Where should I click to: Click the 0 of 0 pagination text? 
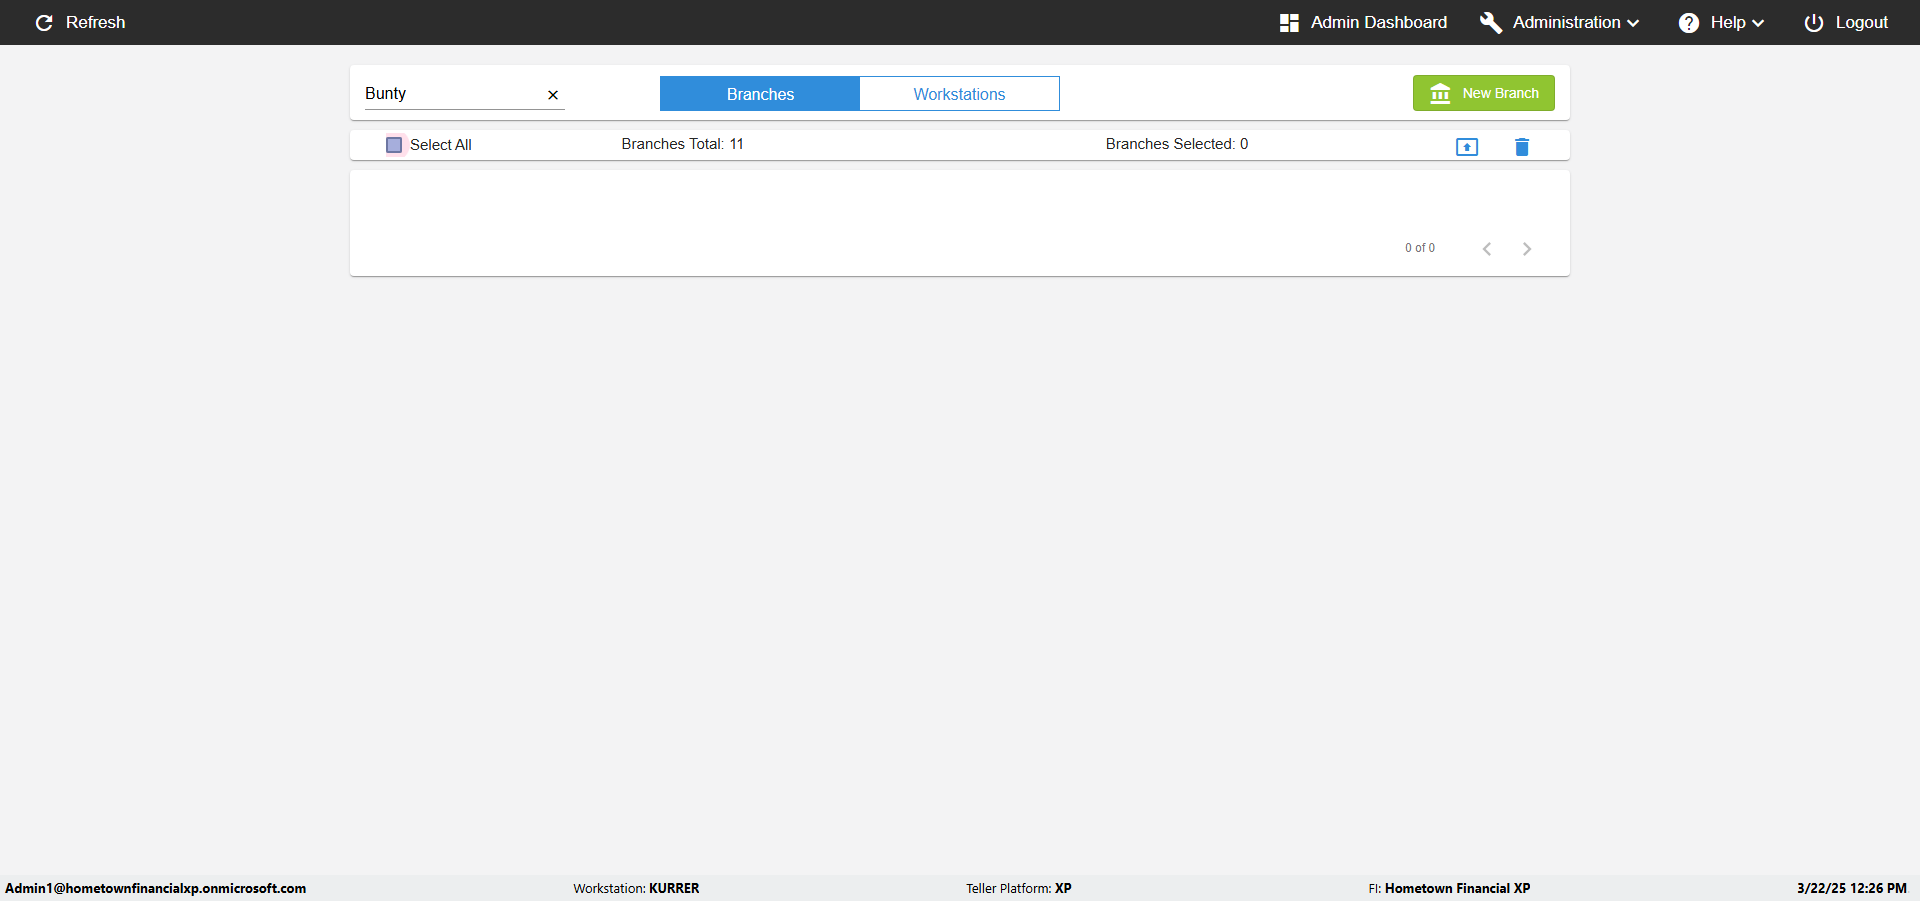click(1420, 248)
